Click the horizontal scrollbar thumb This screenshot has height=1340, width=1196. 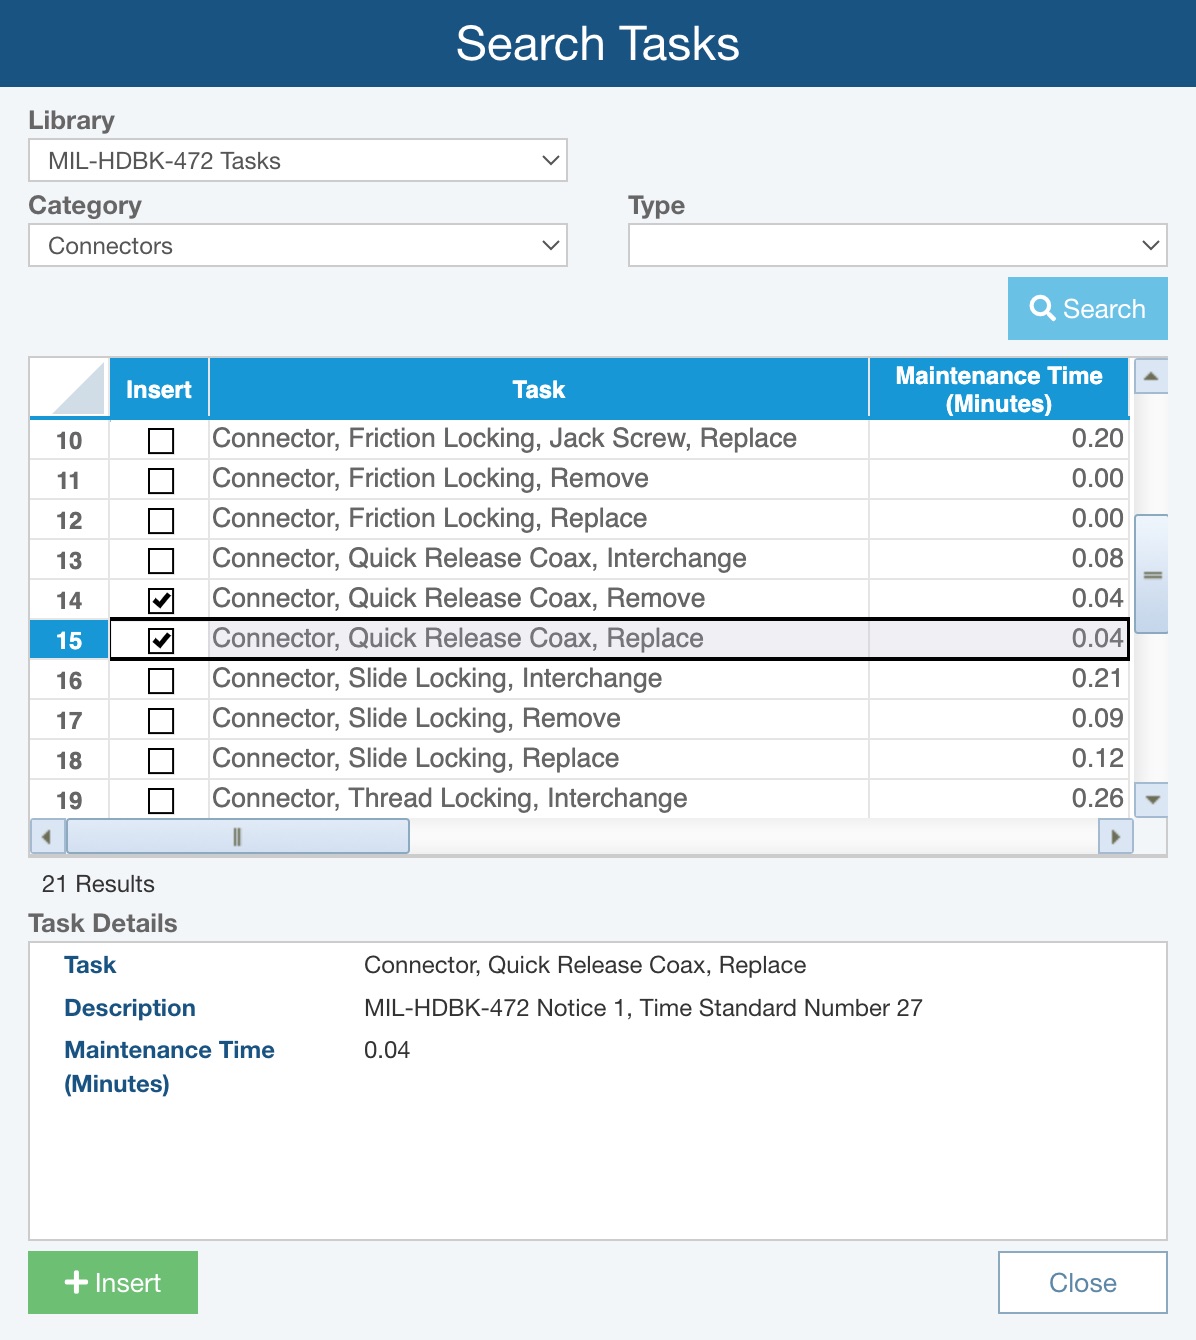pos(237,836)
